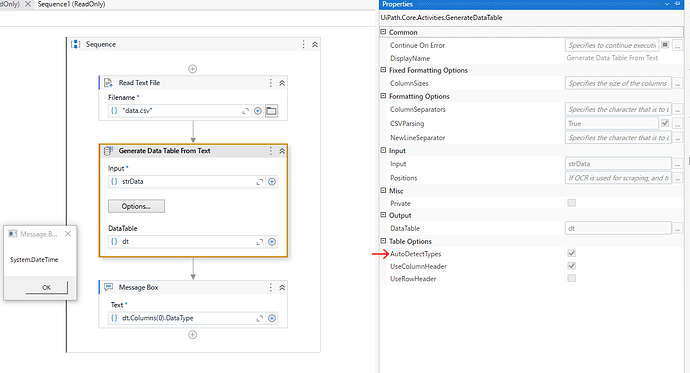The height and width of the screenshot is (373, 690).
Task: Click plus button beside Filename field
Action: point(258,111)
